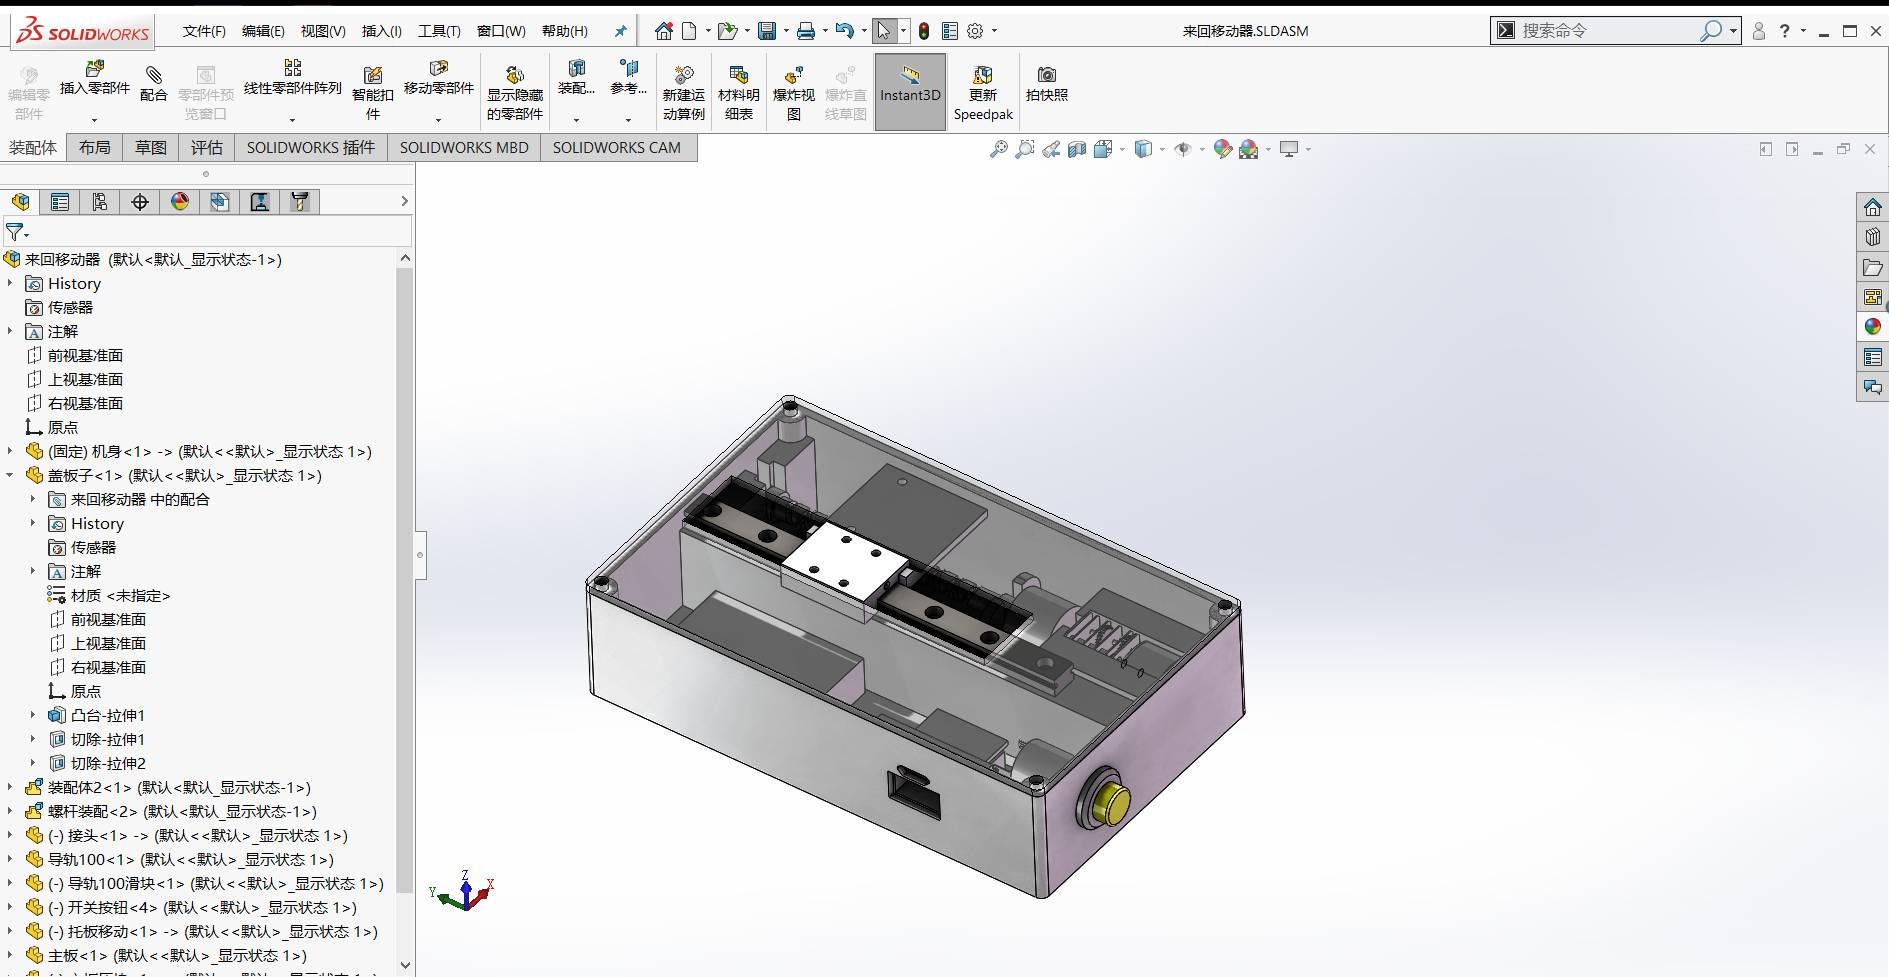Open File Explorer folder in task pane
This screenshot has width=1889, height=977.
point(1873,267)
